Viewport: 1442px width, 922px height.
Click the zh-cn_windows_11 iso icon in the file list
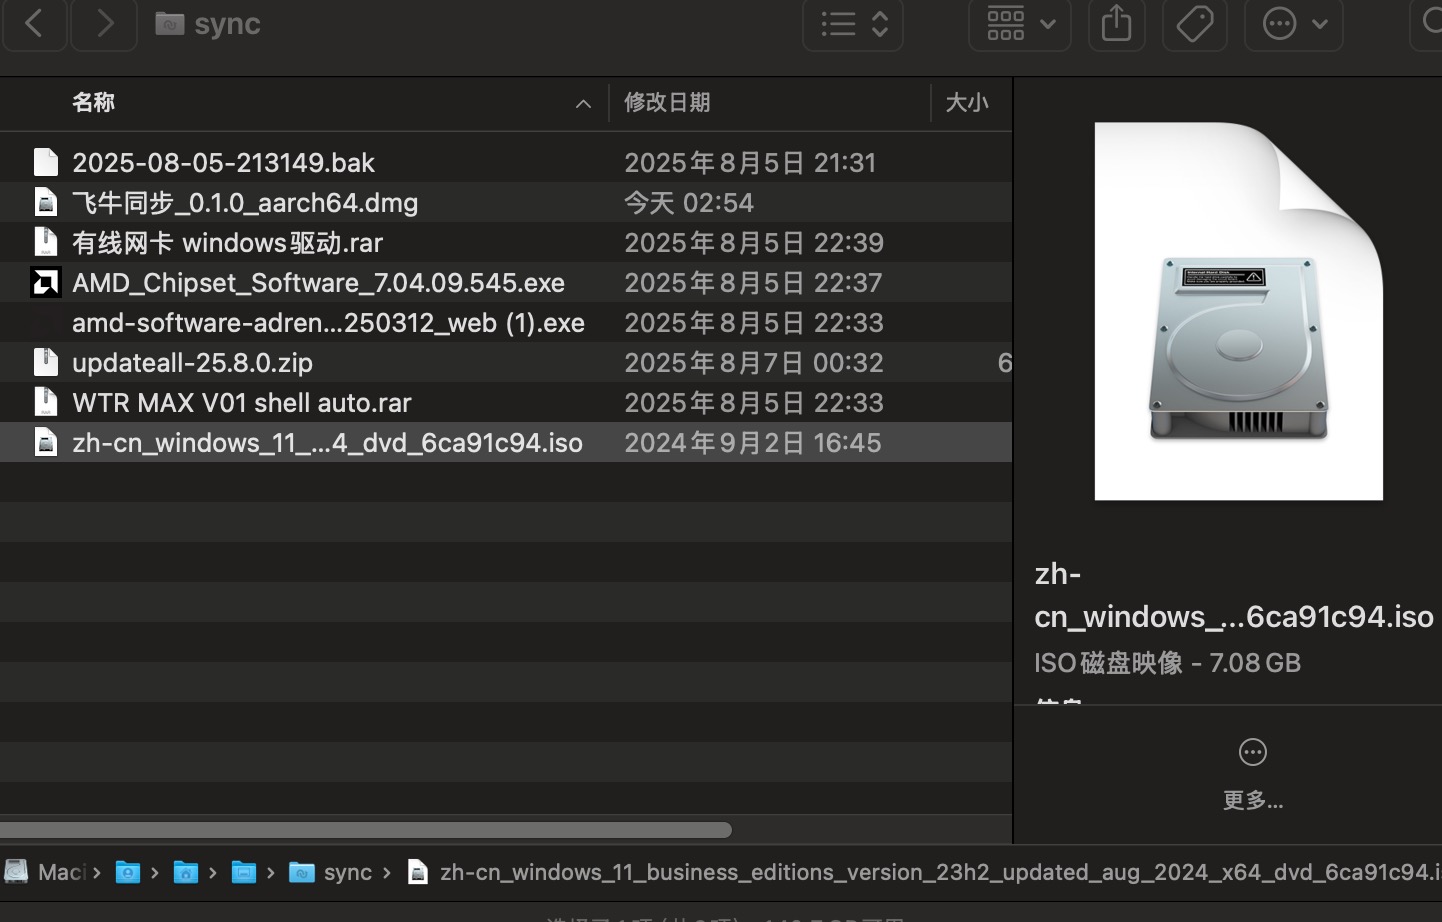[46, 442]
